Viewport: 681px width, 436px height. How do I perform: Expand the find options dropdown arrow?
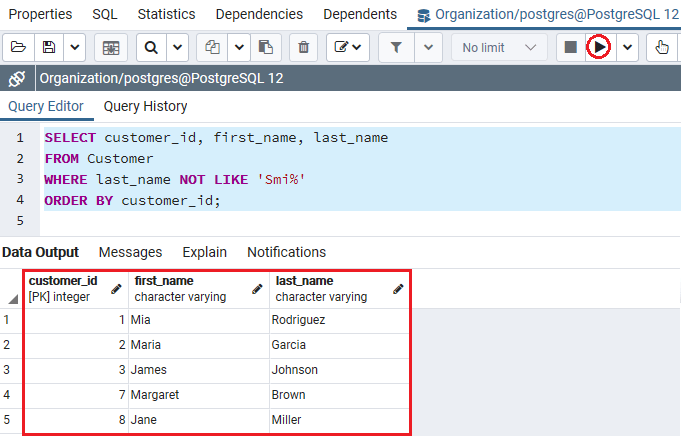[x=178, y=47]
